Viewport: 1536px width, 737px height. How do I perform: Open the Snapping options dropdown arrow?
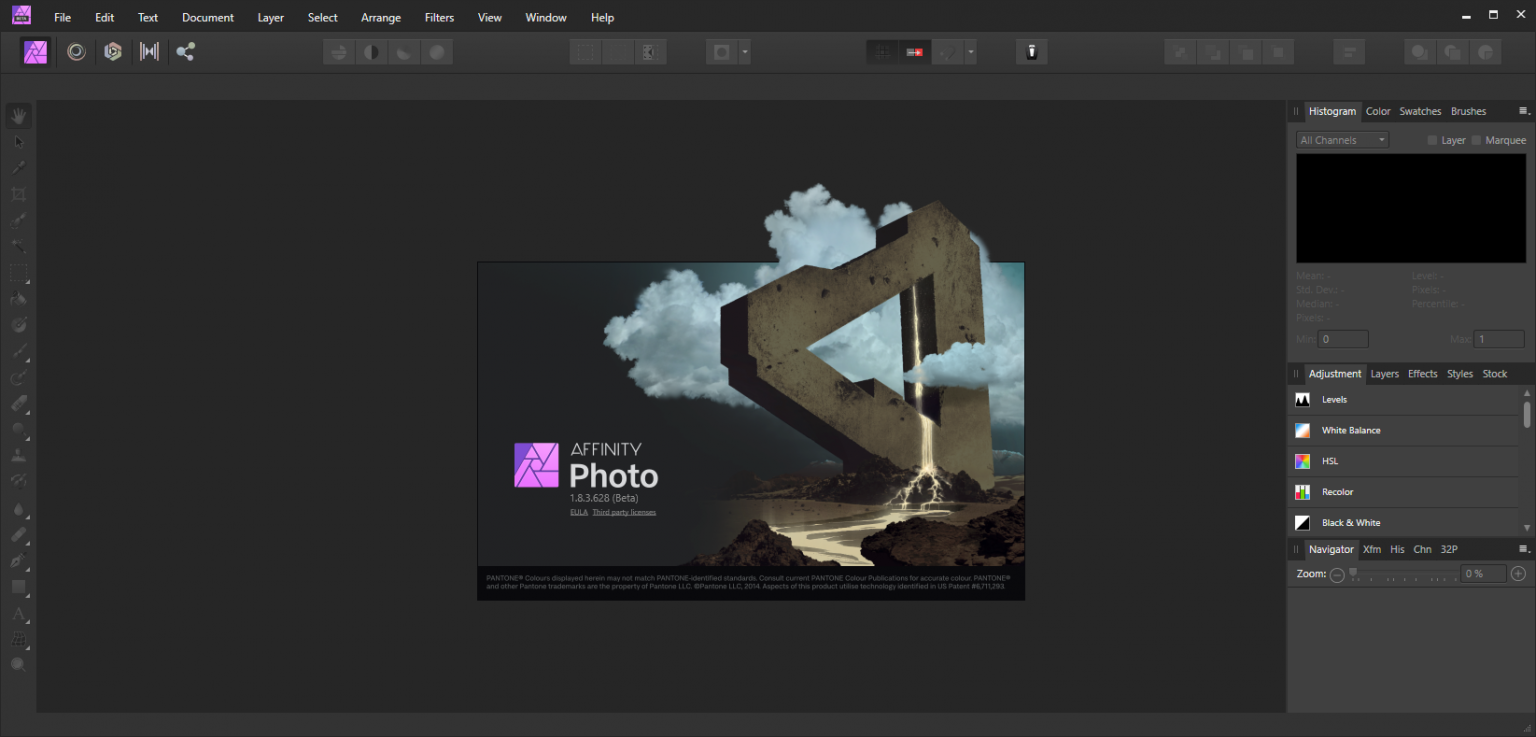pos(970,52)
